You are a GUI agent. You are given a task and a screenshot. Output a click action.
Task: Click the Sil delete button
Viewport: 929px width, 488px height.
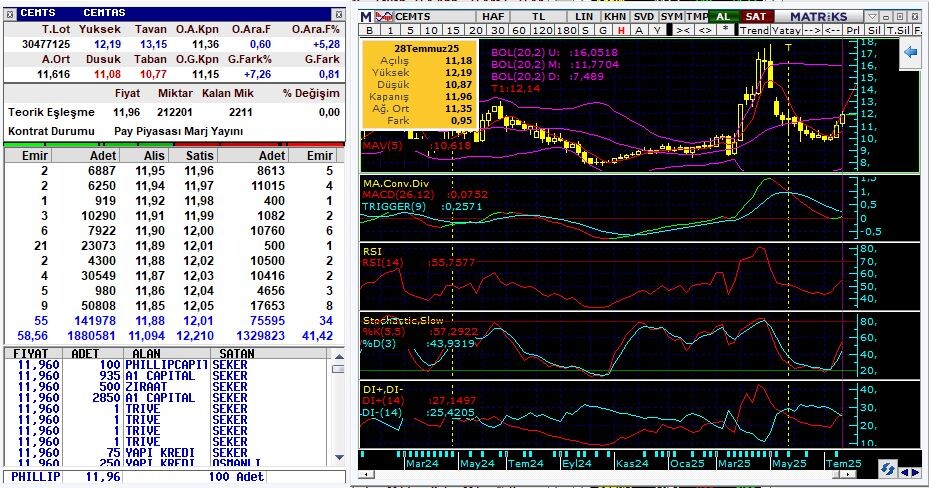click(874, 30)
